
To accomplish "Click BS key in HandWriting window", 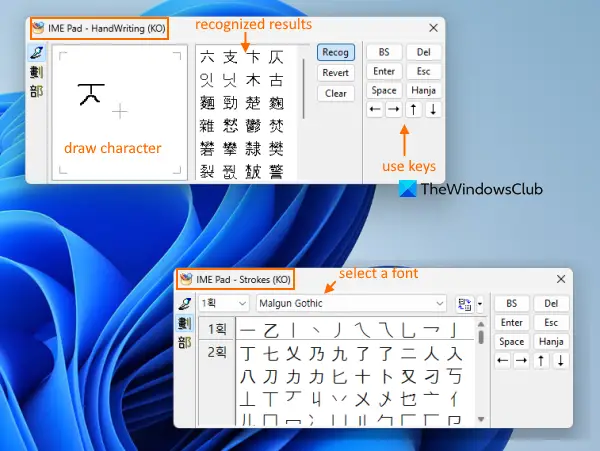I will click(x=384, y=52).
